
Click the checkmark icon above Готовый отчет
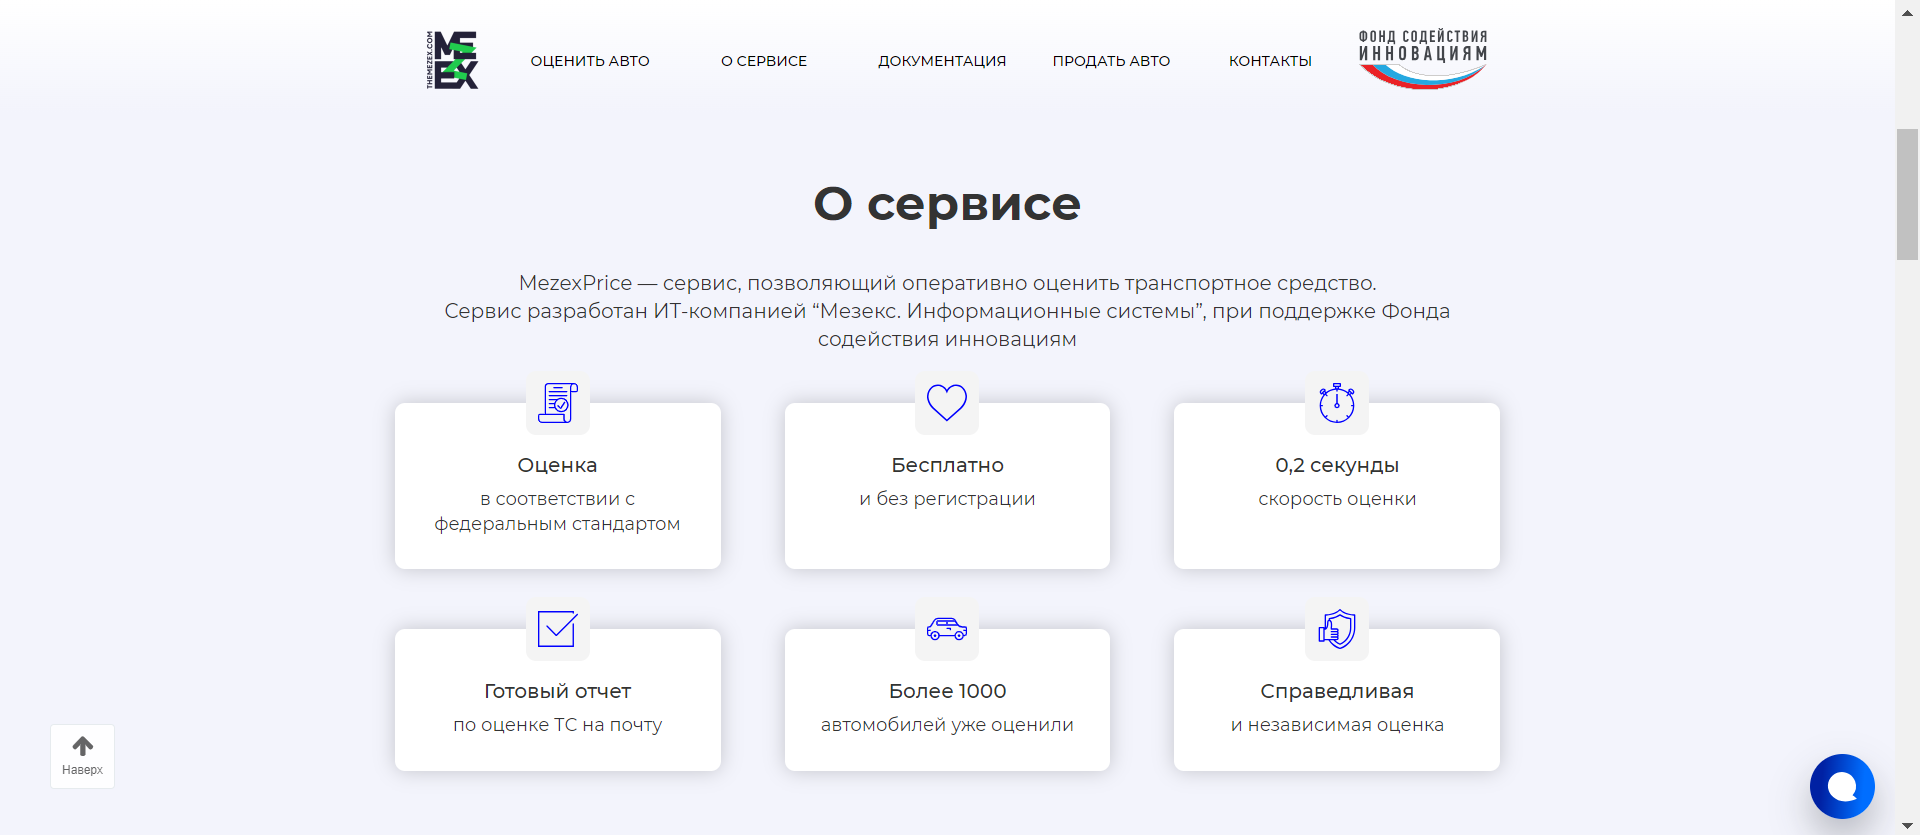point(557,629)
